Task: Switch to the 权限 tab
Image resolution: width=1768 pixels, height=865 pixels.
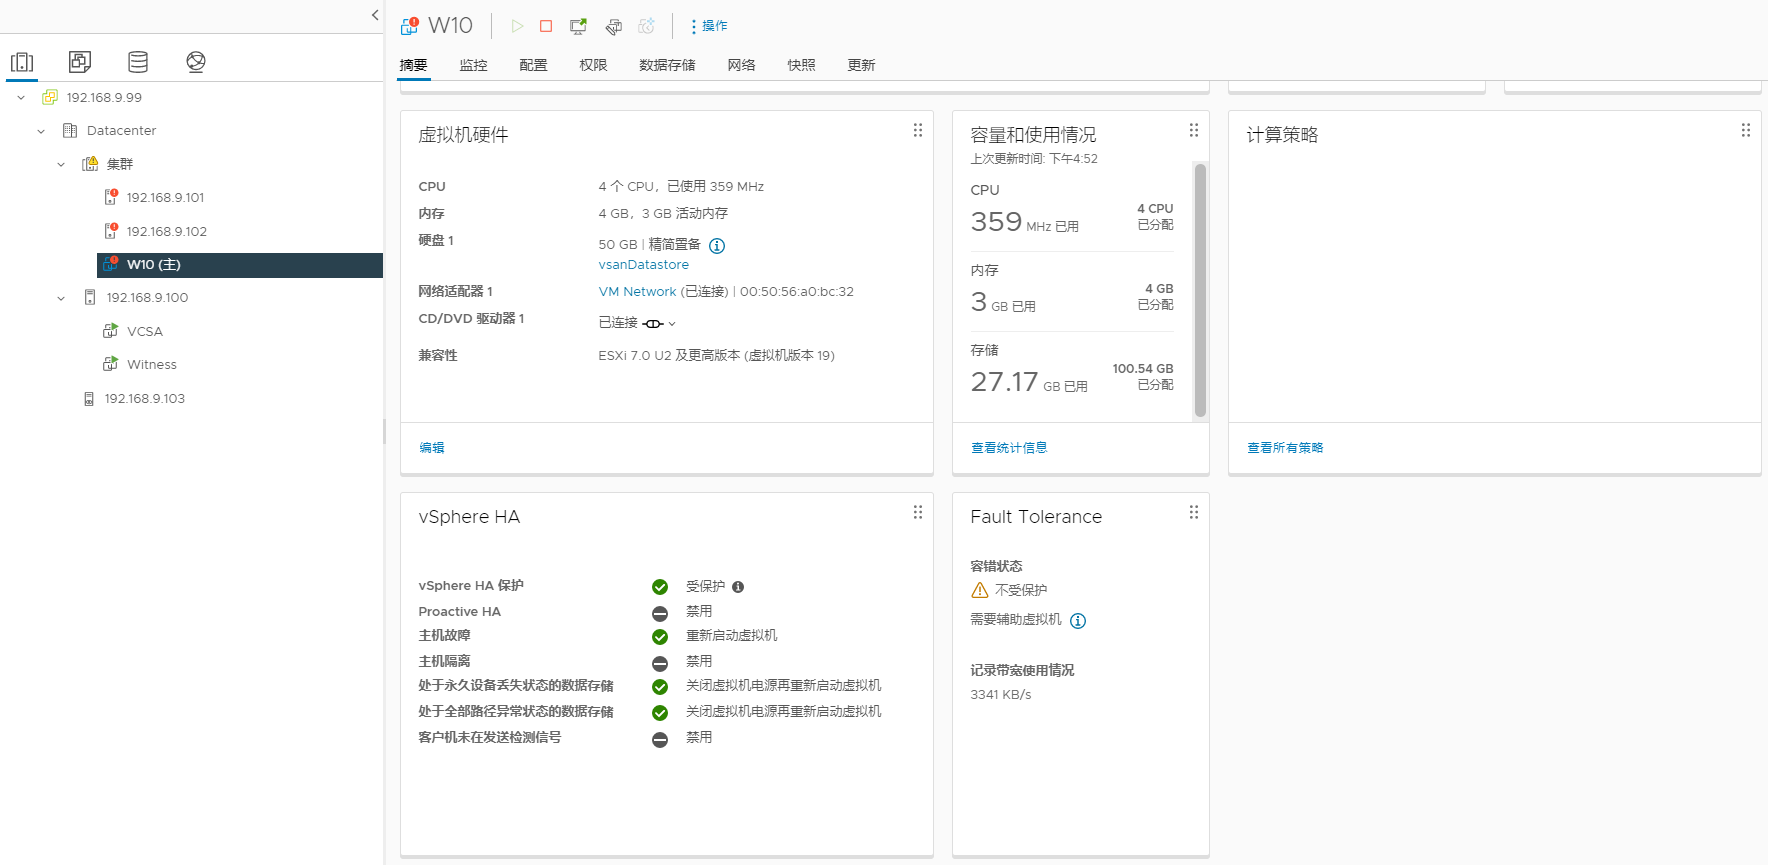Action: [593, 65]
